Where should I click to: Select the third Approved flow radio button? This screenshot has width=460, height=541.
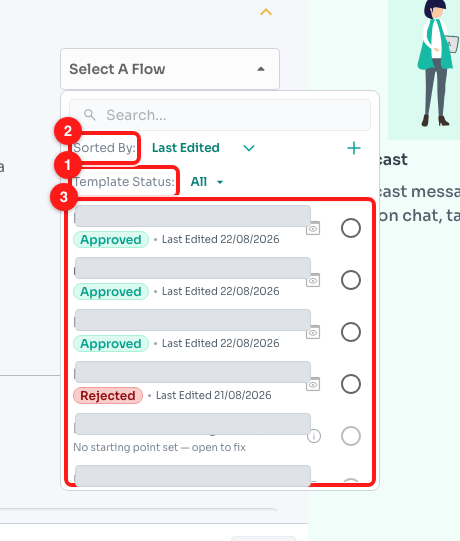pyautogui.click(x=351, y=332)
